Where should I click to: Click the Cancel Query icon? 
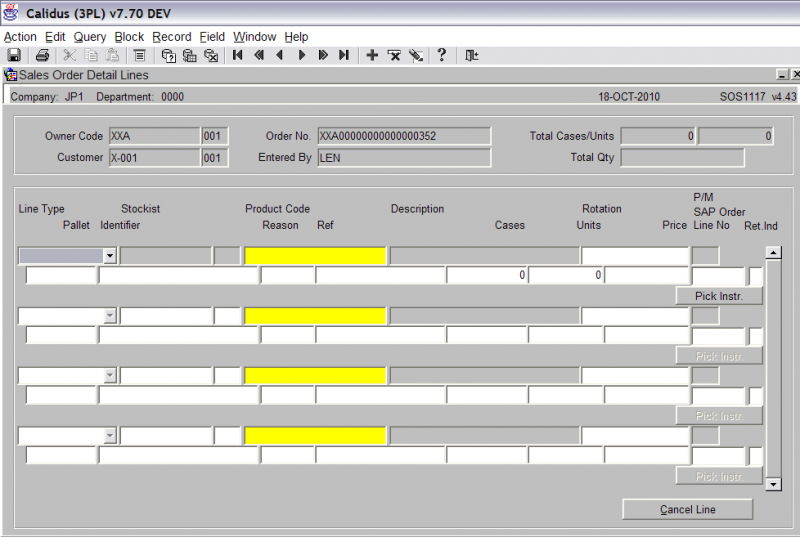click(211, 55)
